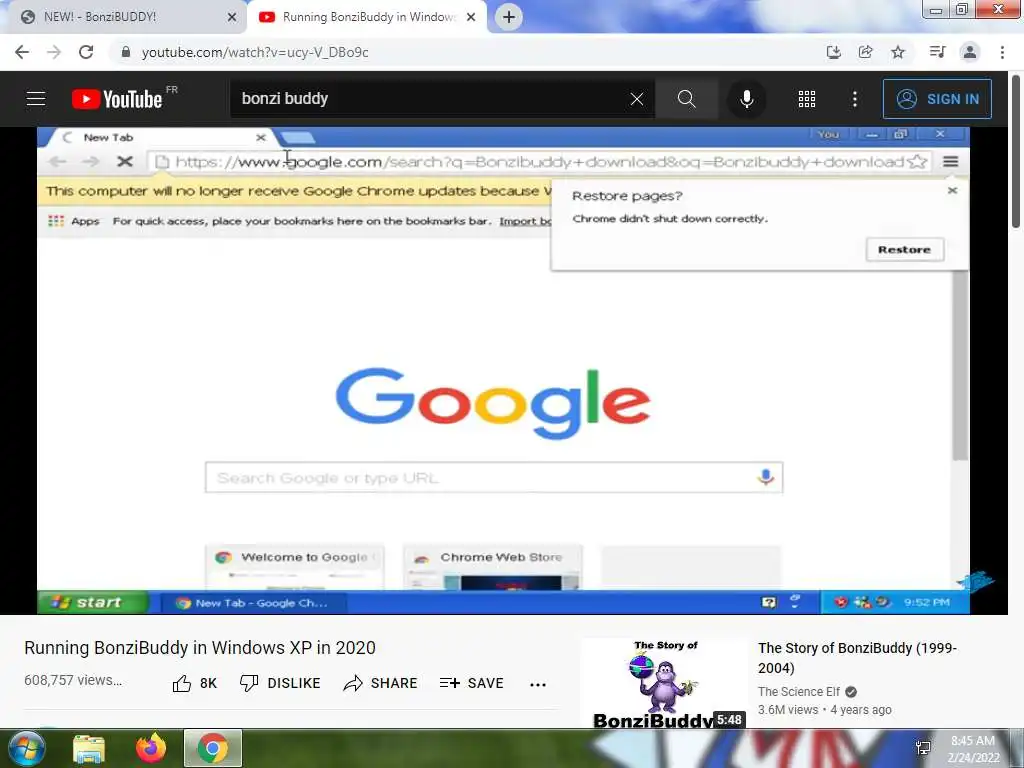The image size is (1024, 768).
Task: Click Chrome icon in taskbar
Action: (x=213, y=748)
